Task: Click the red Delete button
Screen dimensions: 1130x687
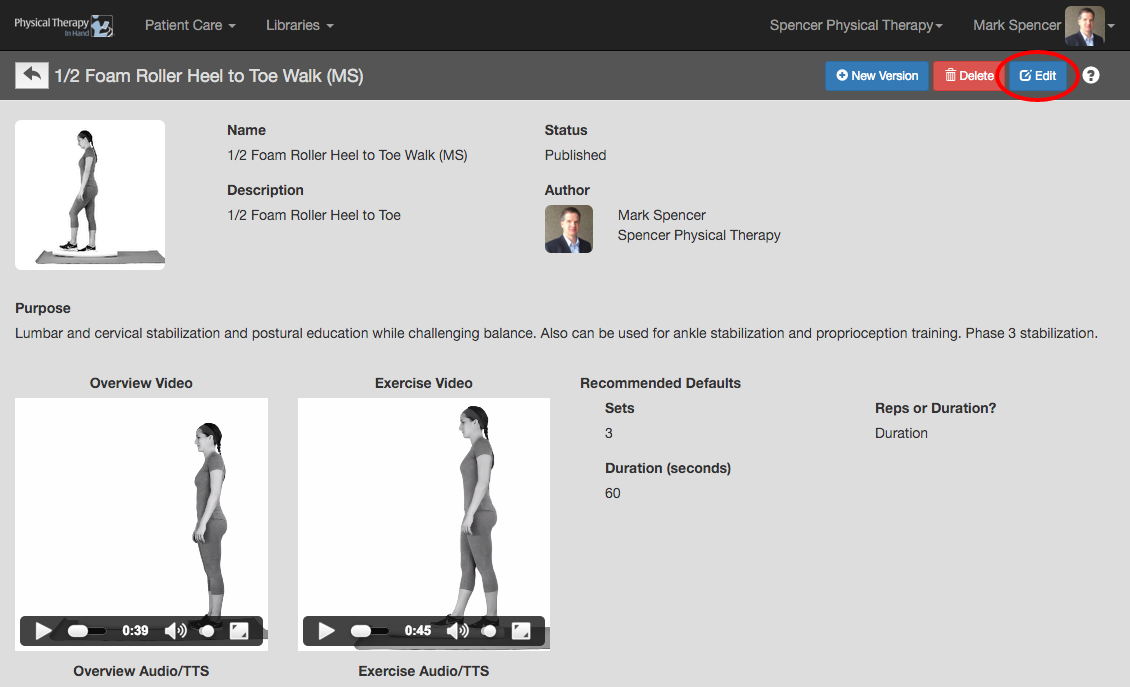Action: click(x=969, y=76)
